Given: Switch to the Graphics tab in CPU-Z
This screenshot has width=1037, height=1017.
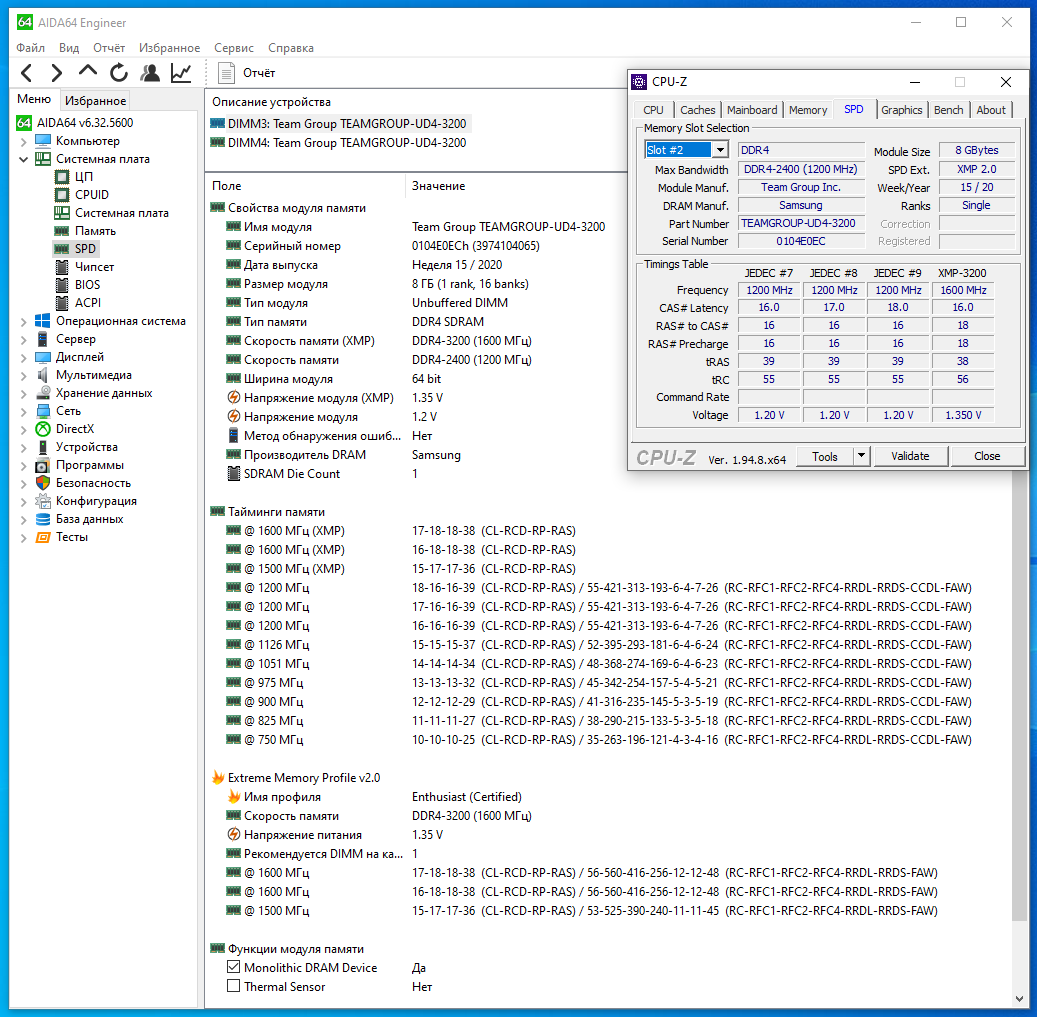Looking at the screenshot, I should coord(901,110).
